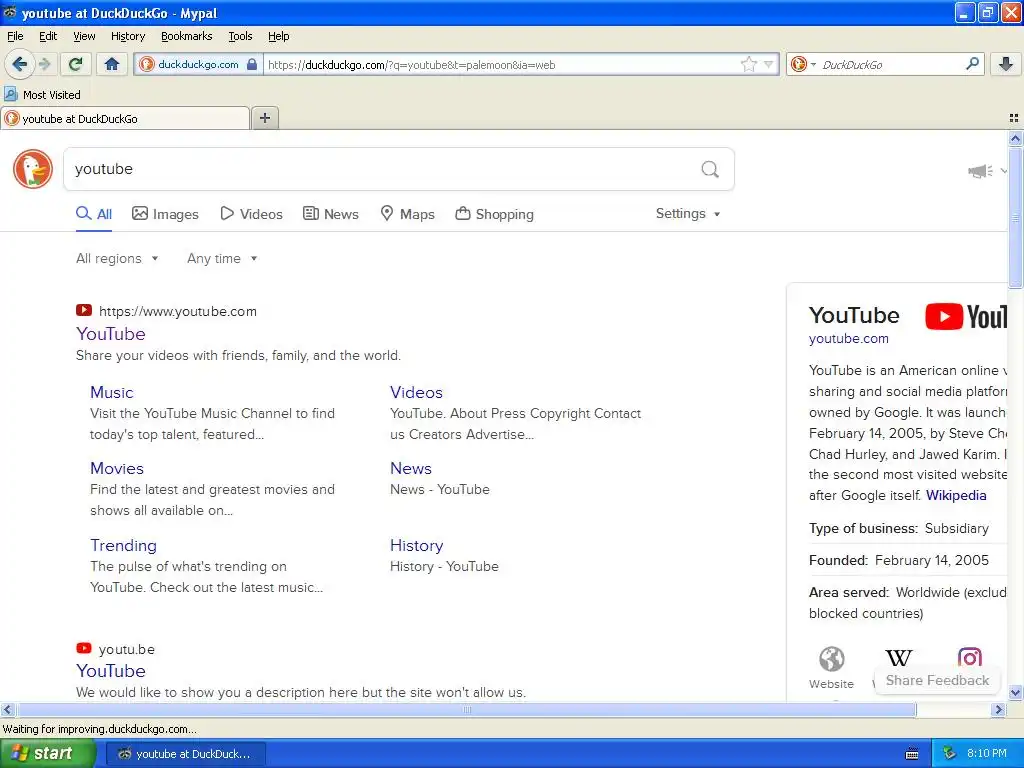Click the forward navigation arrow

[44, 64]
